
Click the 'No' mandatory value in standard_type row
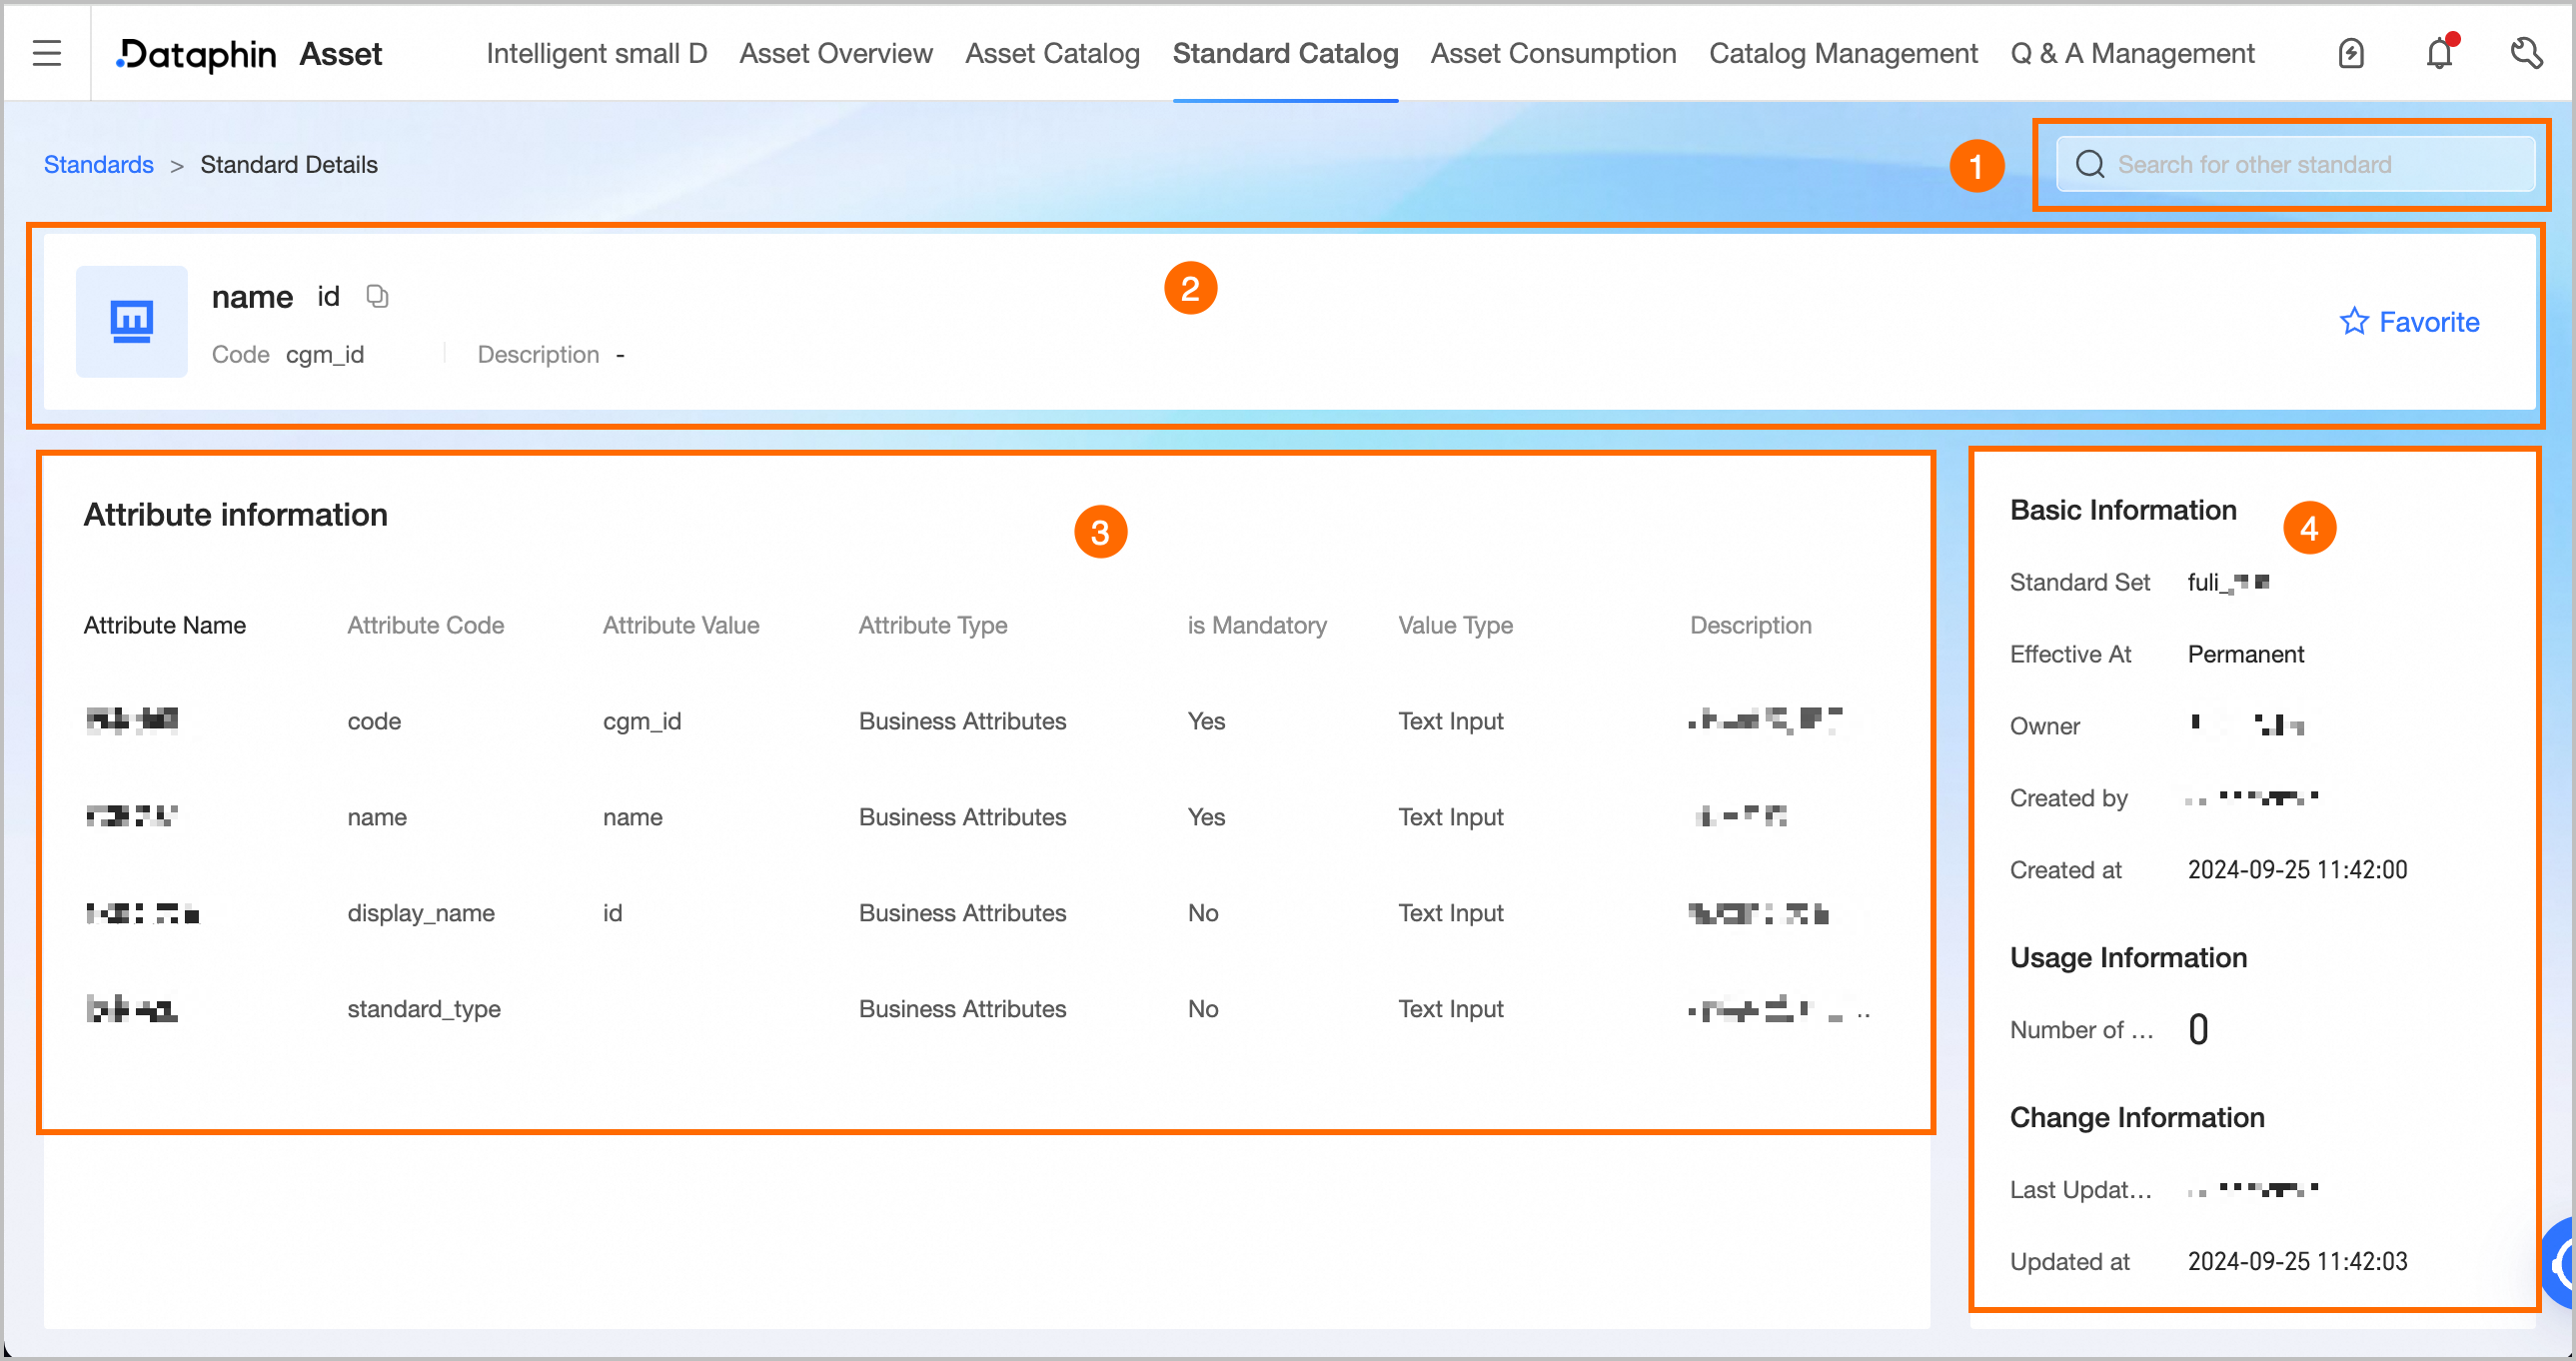1203,1009
